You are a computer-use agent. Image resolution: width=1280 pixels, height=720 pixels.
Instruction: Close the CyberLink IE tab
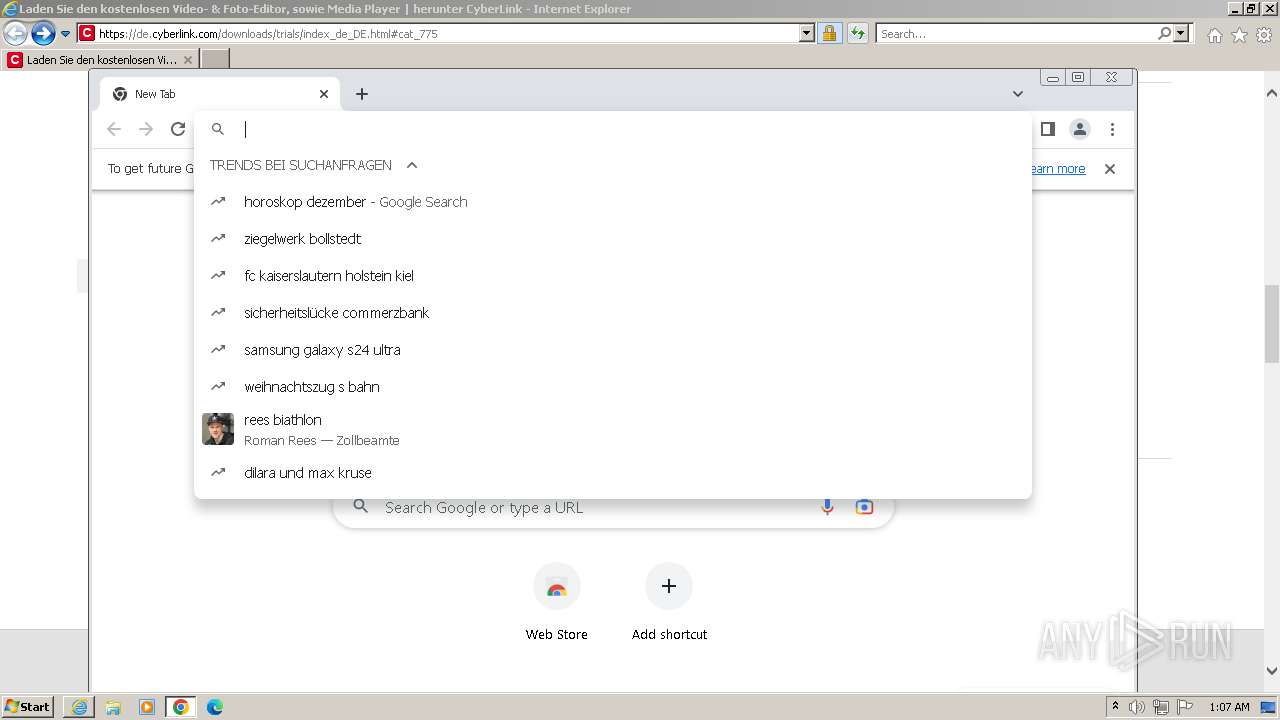point(187,60)
